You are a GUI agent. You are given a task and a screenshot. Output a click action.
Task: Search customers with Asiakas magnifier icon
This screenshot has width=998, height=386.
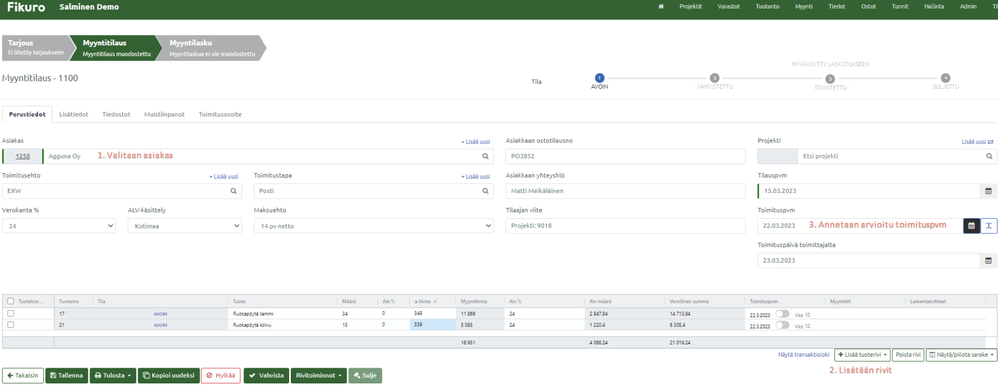point(485,156)
